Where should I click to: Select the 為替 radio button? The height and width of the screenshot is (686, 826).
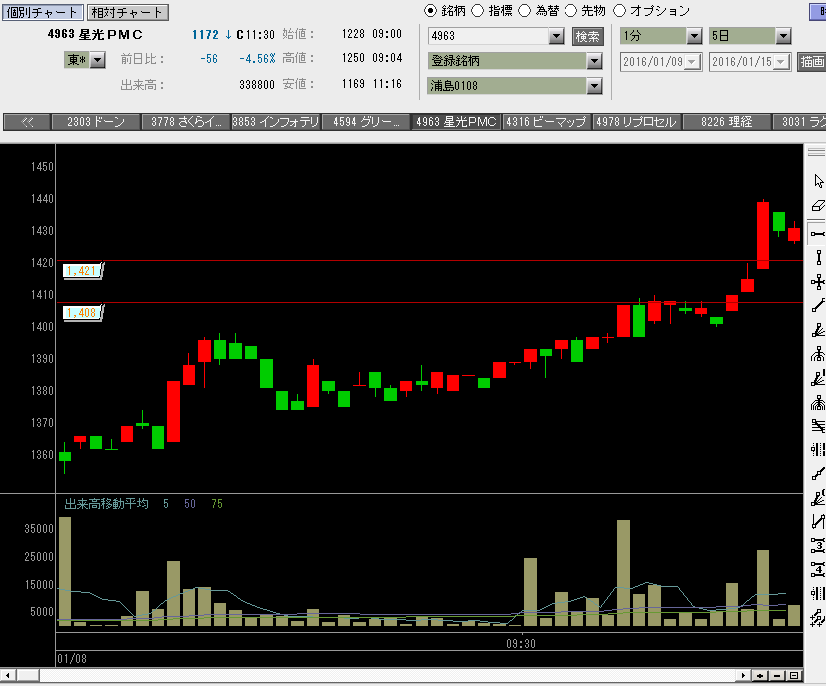[525, 11]
